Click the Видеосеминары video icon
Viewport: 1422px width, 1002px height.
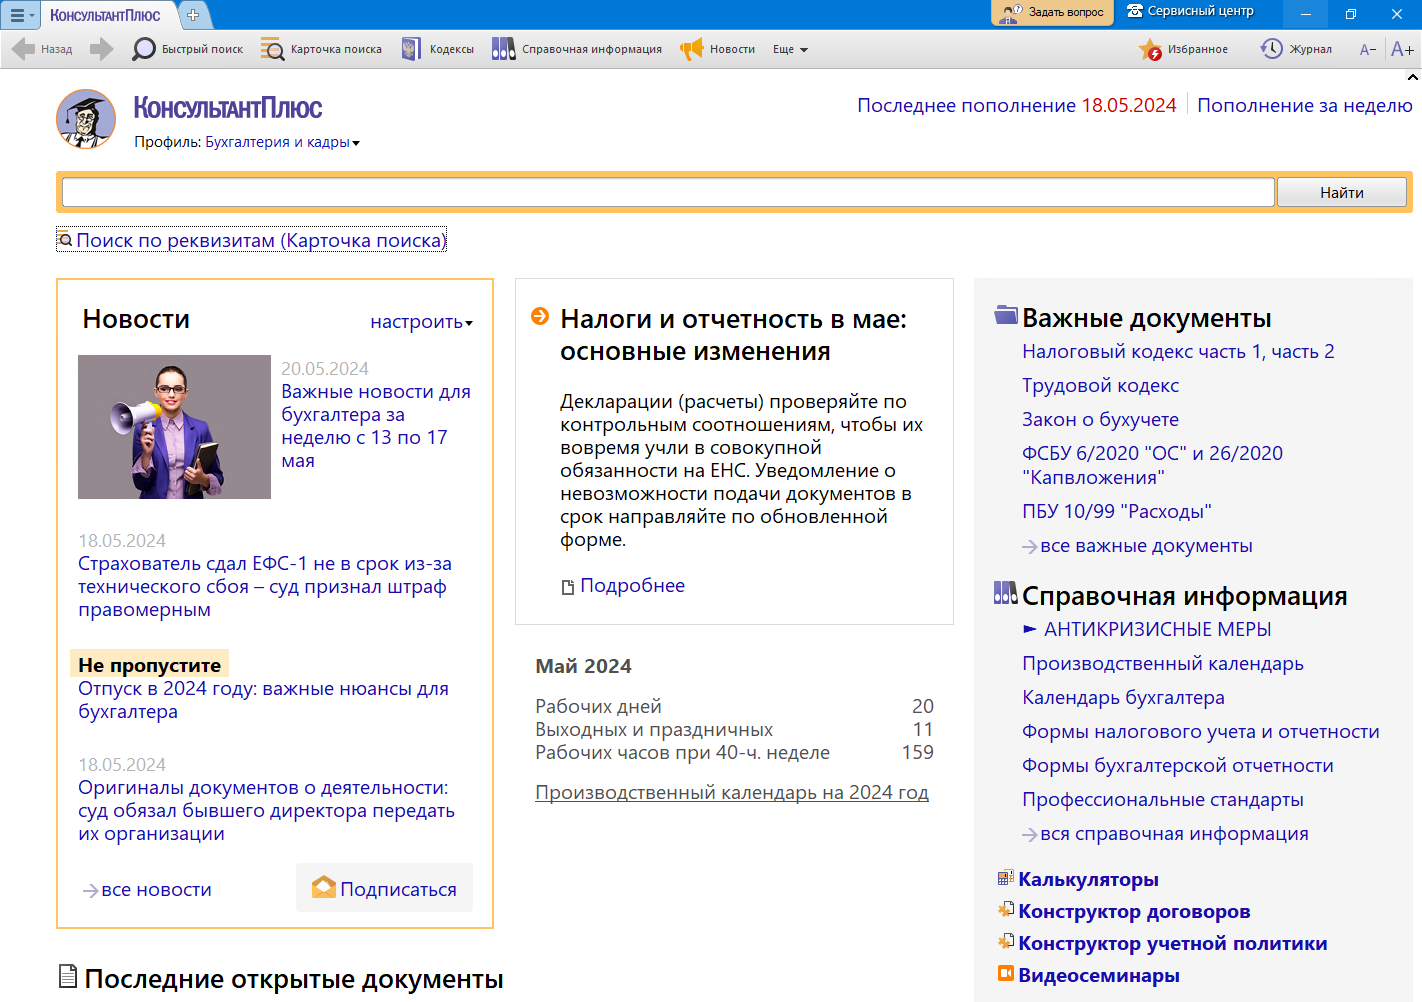[1006, 973]
